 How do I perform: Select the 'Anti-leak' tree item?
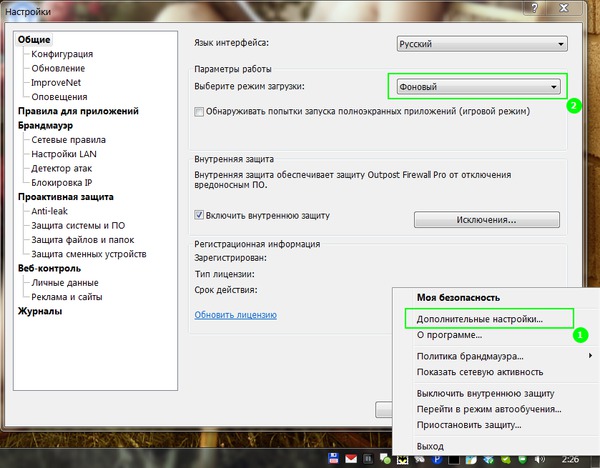49,211
